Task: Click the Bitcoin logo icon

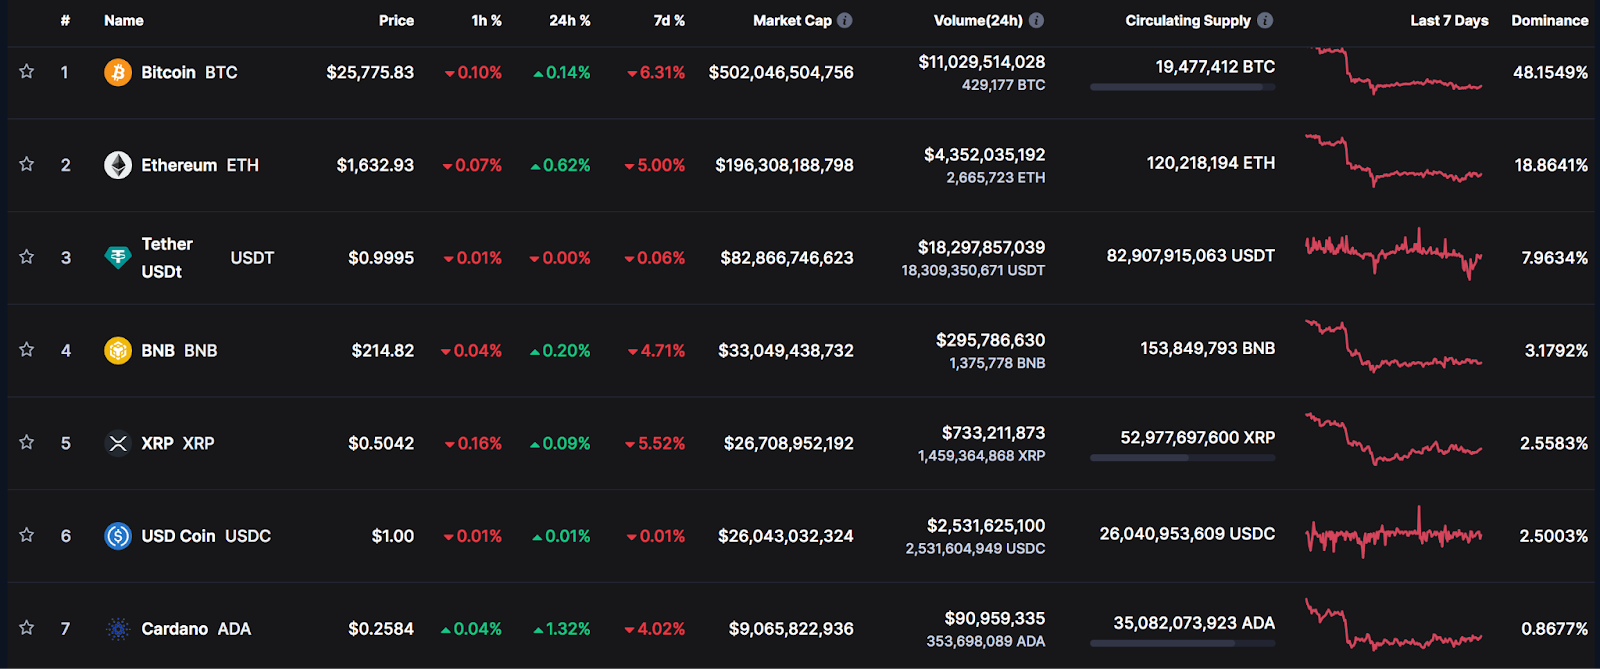Action: point(118,72)
